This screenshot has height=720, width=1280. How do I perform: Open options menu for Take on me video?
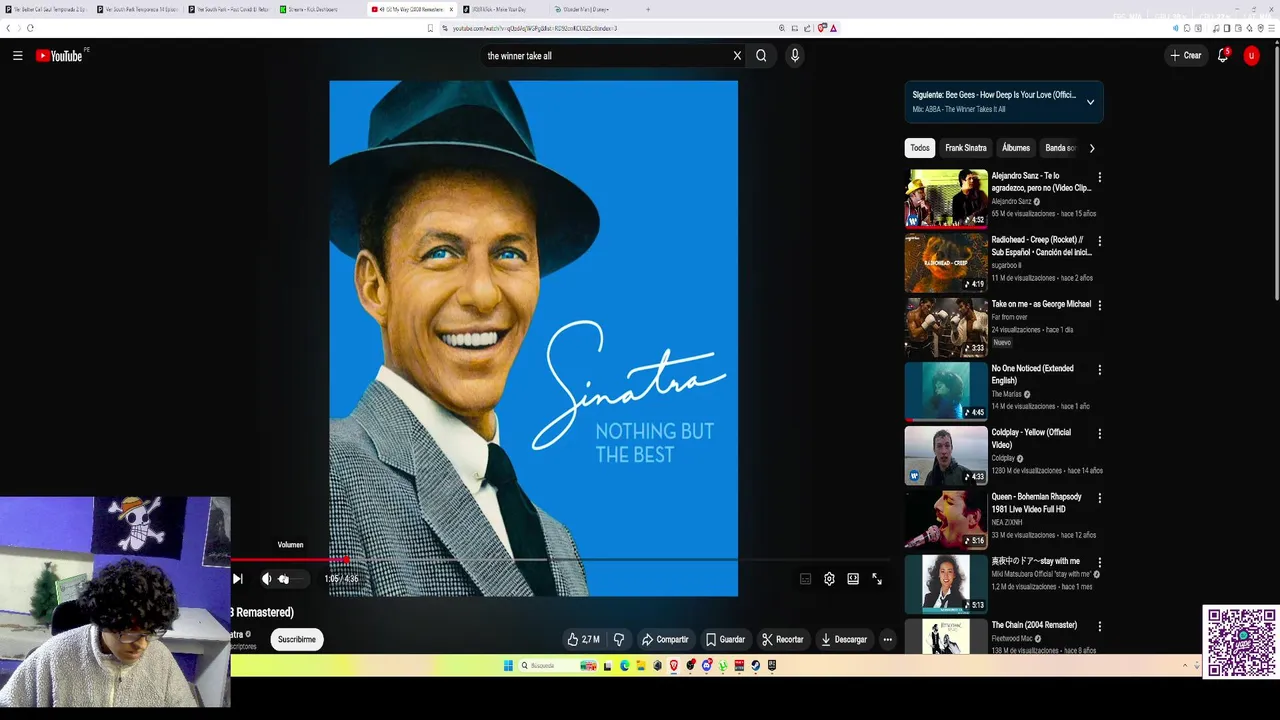tap(1100, 305)
